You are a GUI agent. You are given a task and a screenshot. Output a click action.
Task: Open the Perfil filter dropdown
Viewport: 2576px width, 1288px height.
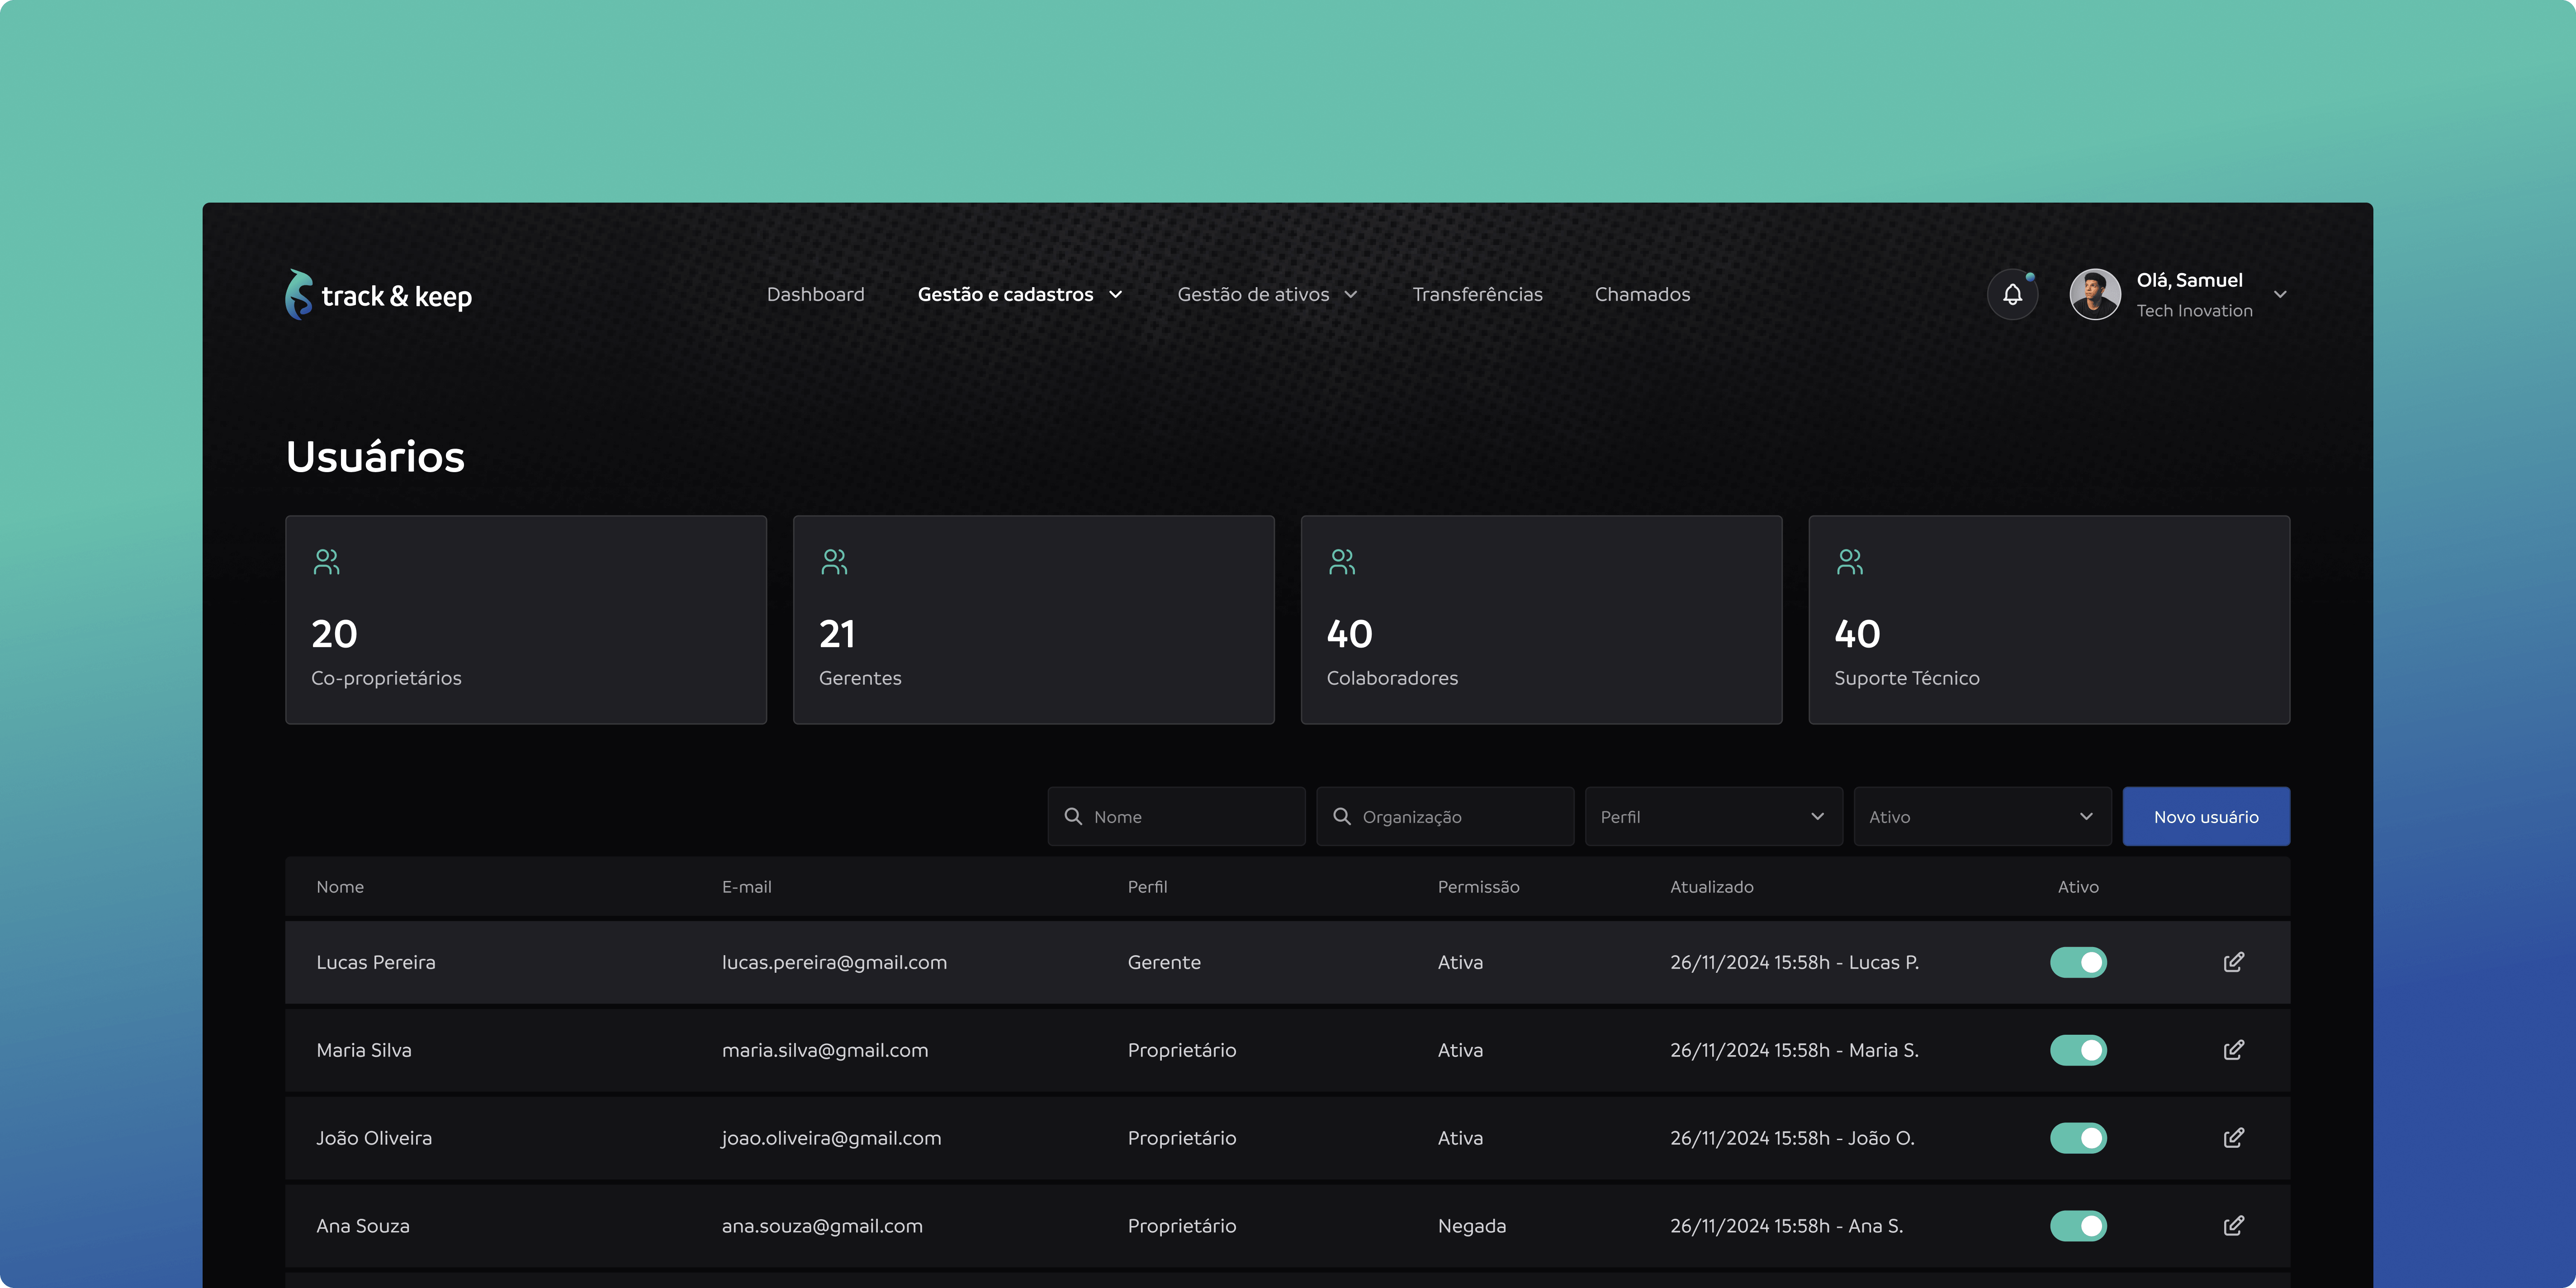tap(1713, 816)
